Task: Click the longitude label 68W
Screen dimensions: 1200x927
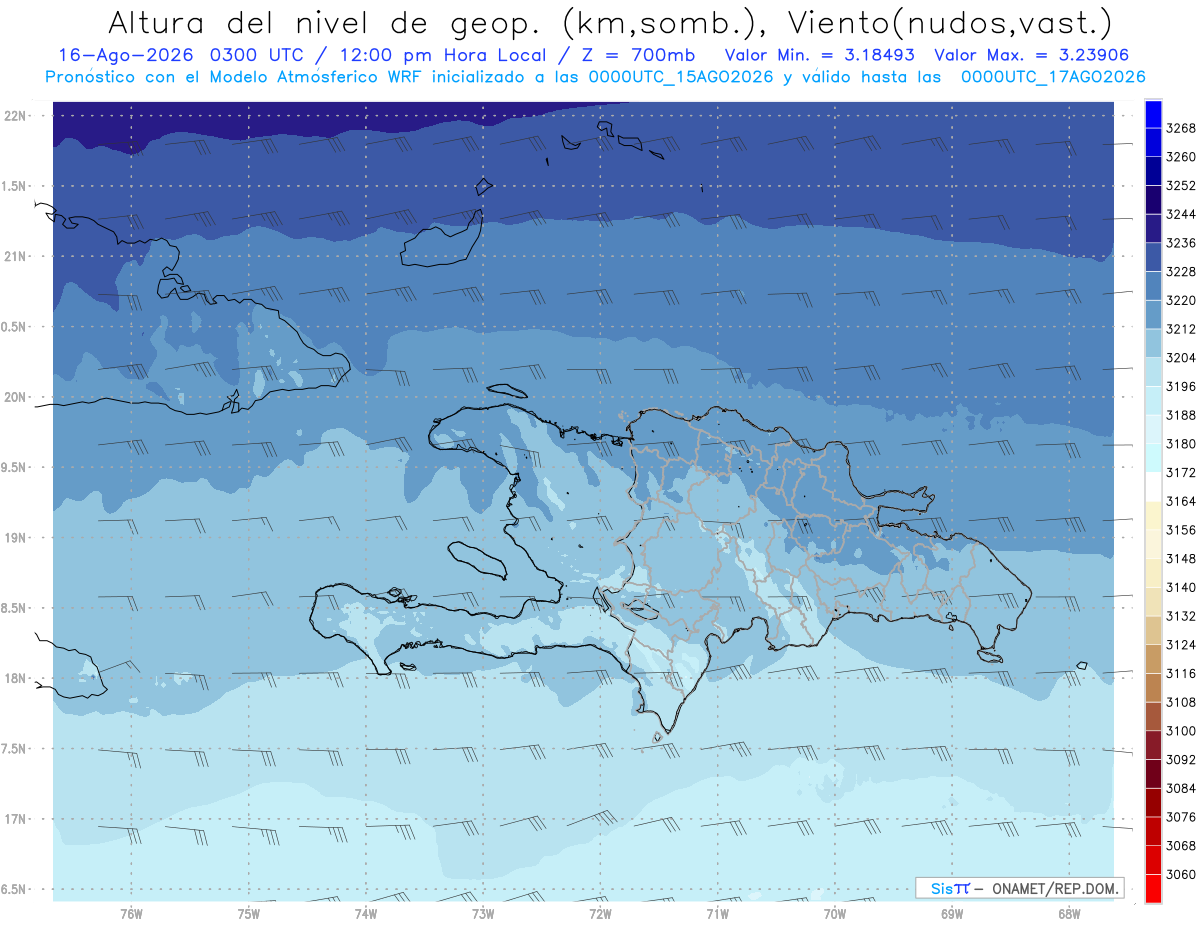Action: point(1069,914)
